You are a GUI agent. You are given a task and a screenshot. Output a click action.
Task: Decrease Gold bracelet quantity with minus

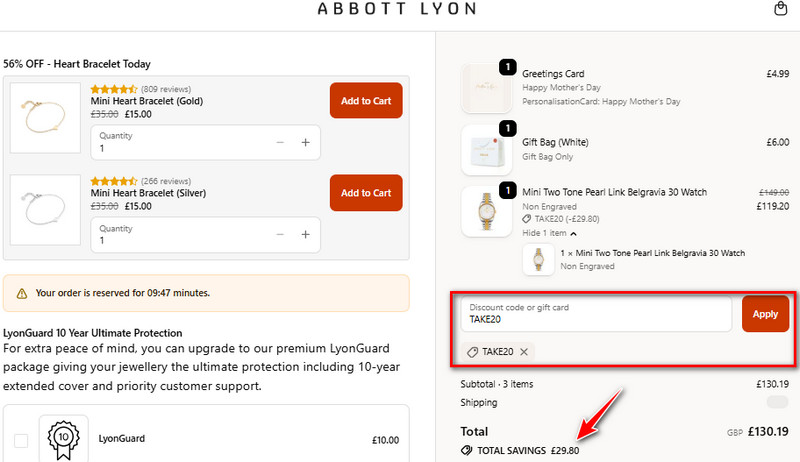(x=279, y=143)
